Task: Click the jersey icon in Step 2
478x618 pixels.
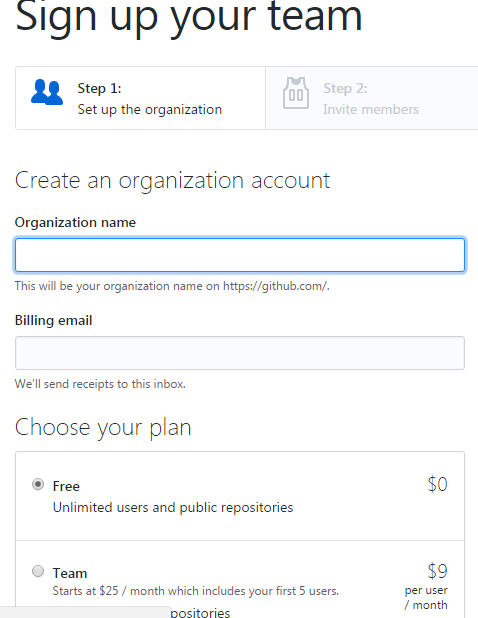Action: click(x=296, y=93)
